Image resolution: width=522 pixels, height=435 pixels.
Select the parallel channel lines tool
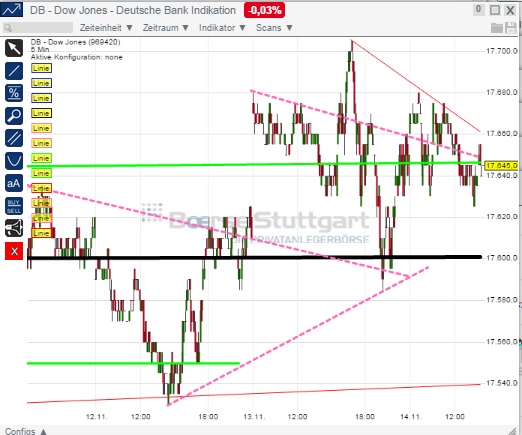tap(14, 138)
